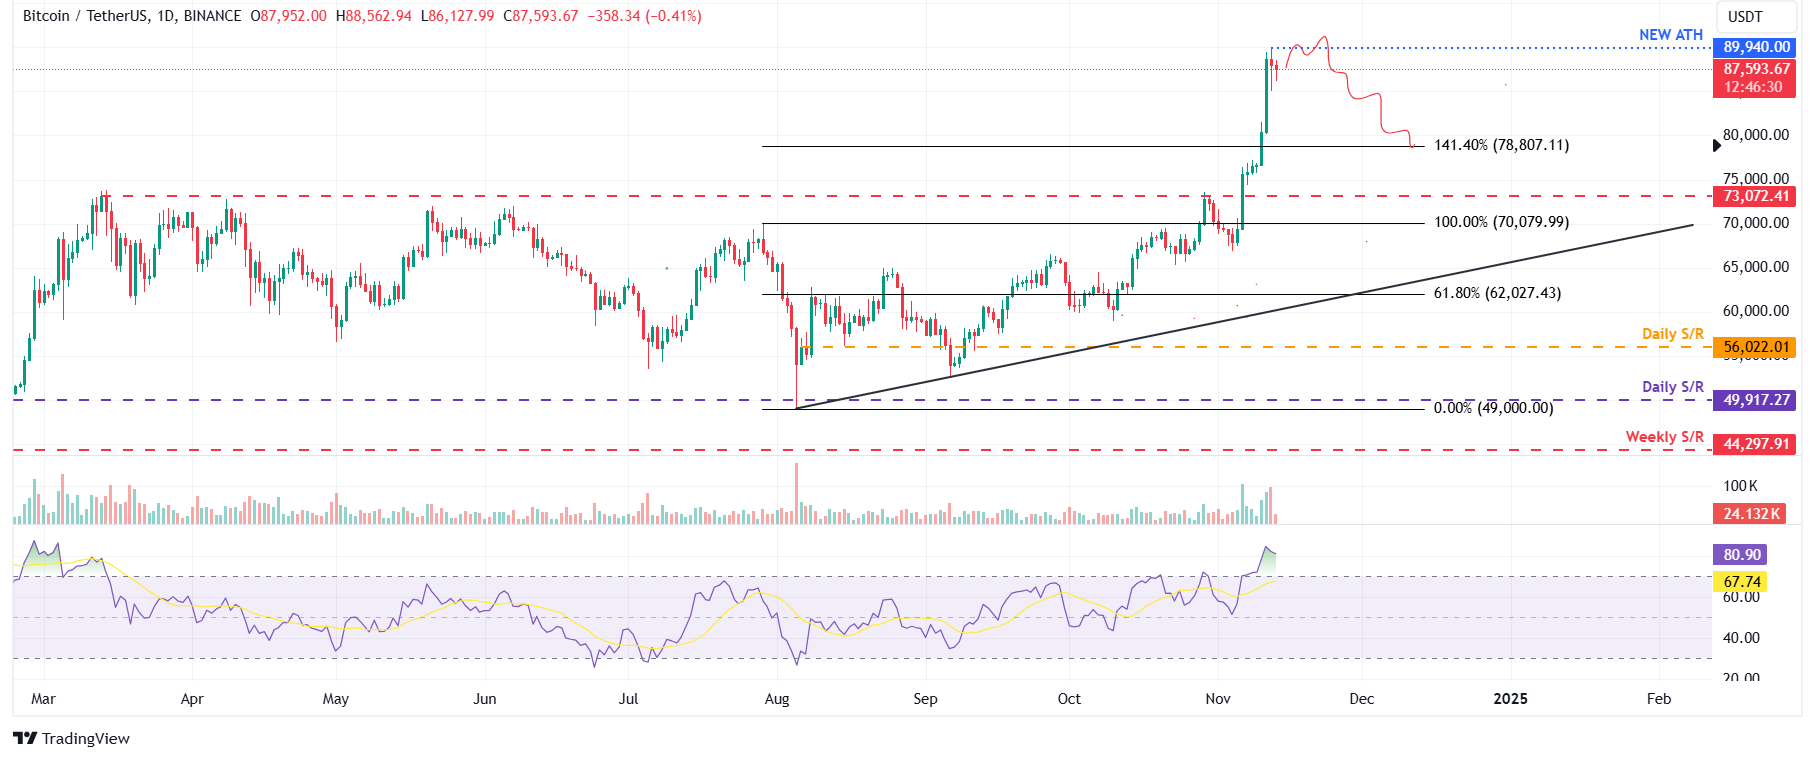This screenshot has width=1815, height=760.
Task: Click the 89,940.00 price label
Action: tap(1755, 47)
